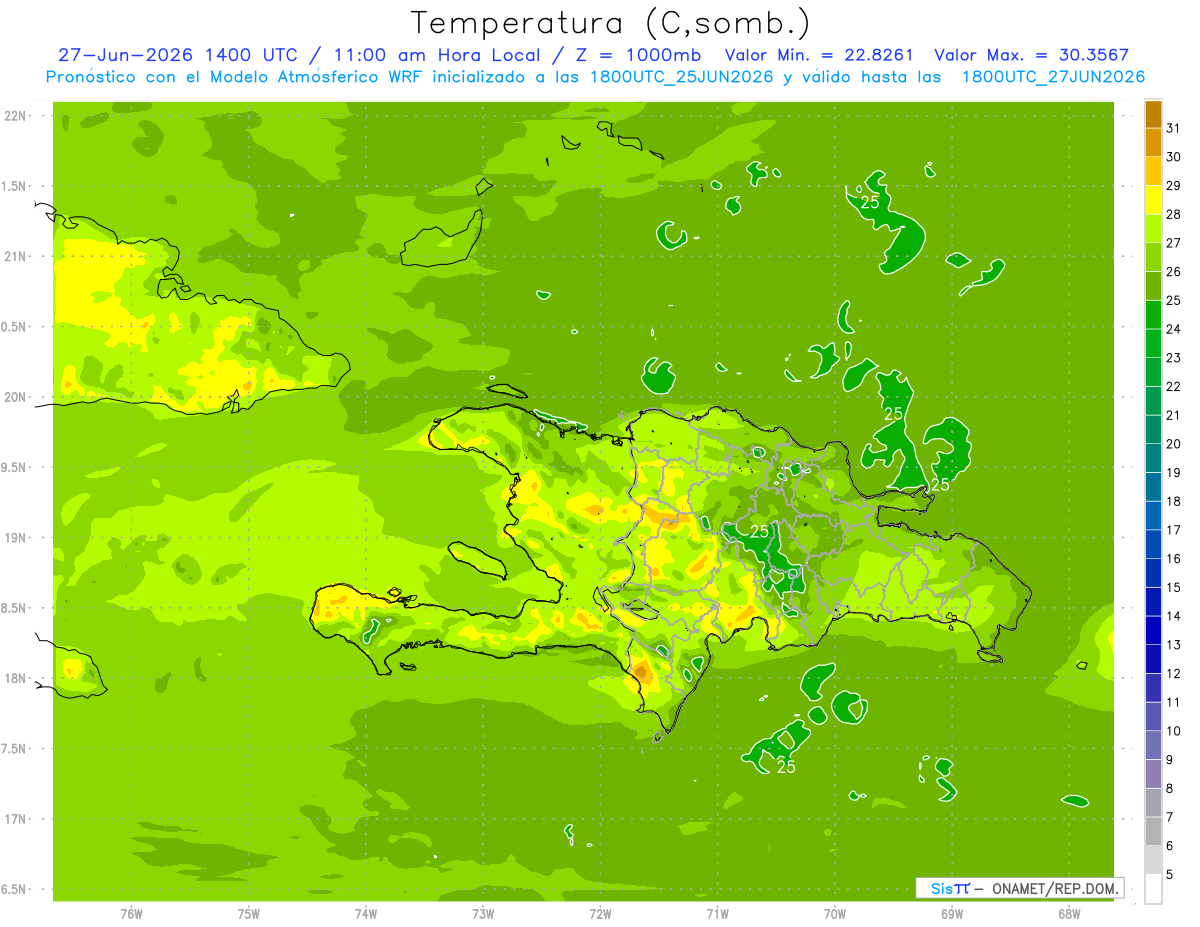Click the "71W" longitude label
This screenshot has width=1200, height=927.
pyautogui.click(x=717, y=914)
